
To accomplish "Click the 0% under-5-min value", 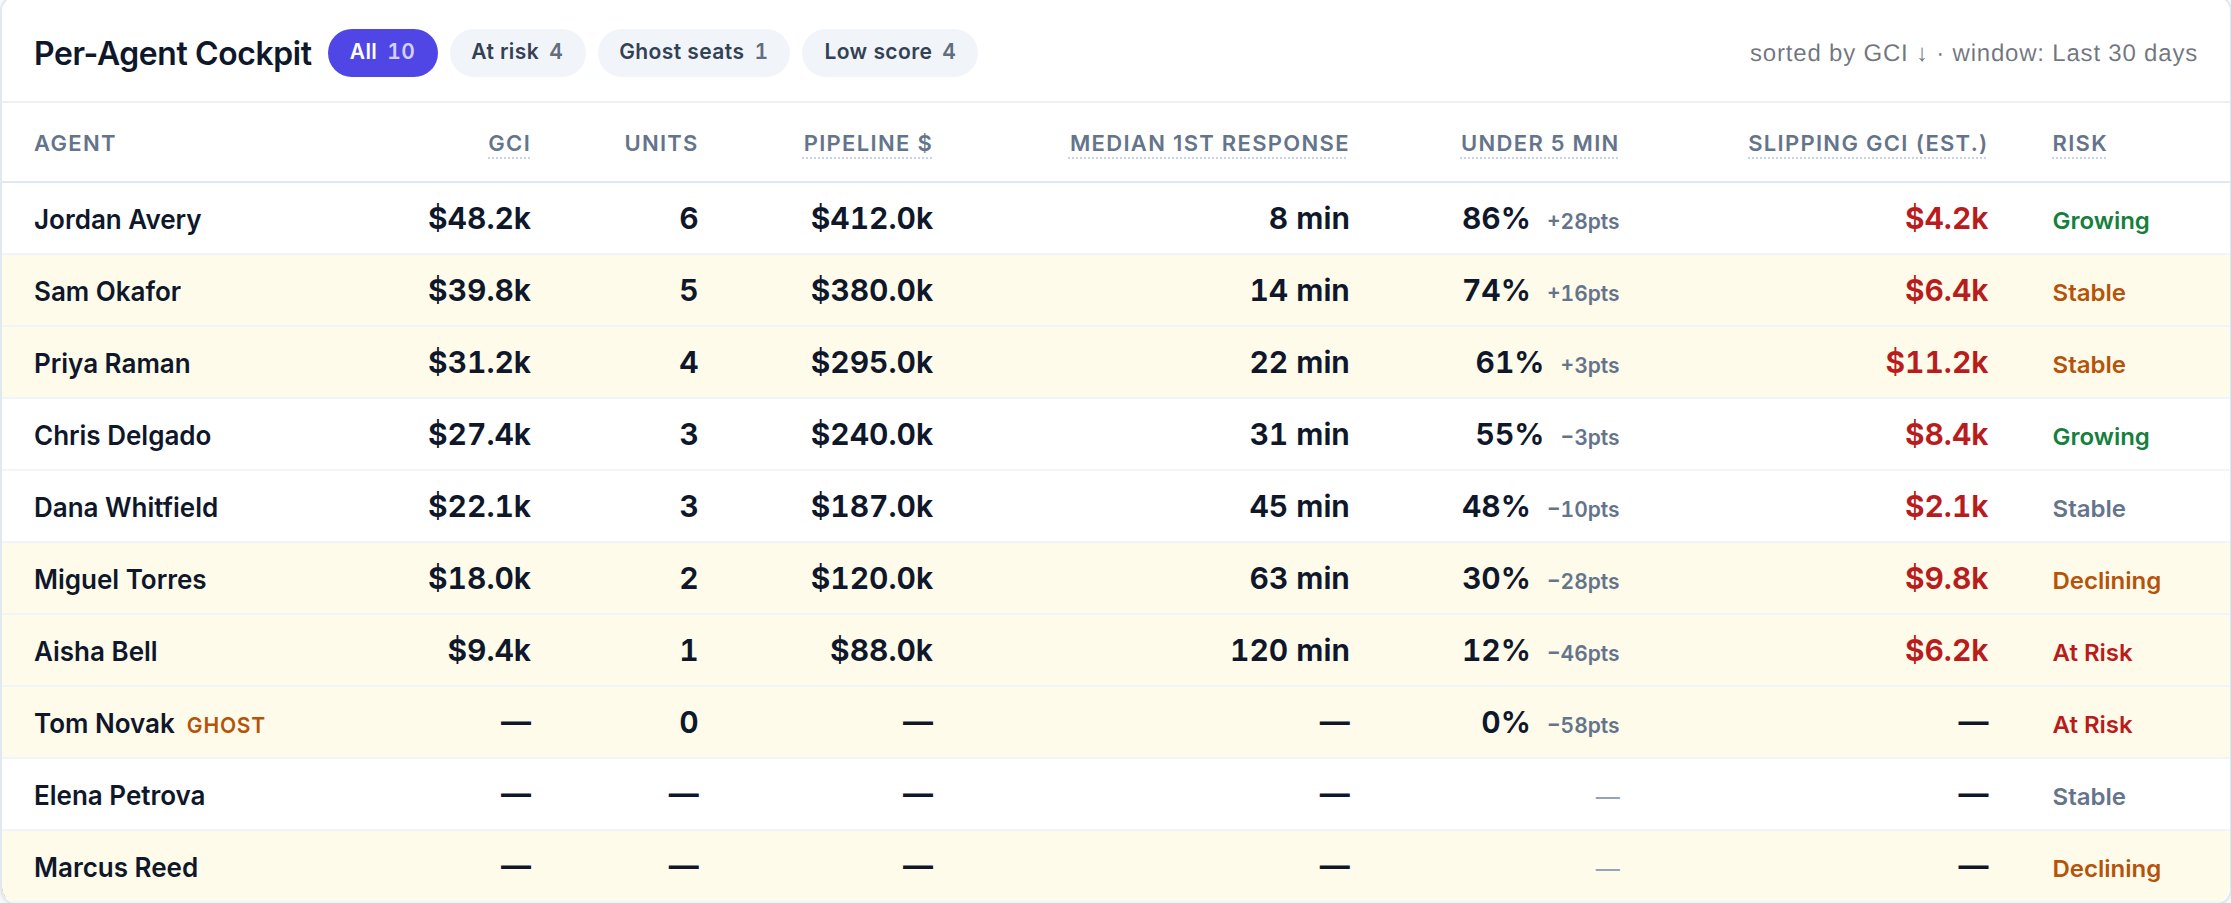I will tap(1505, 722).
